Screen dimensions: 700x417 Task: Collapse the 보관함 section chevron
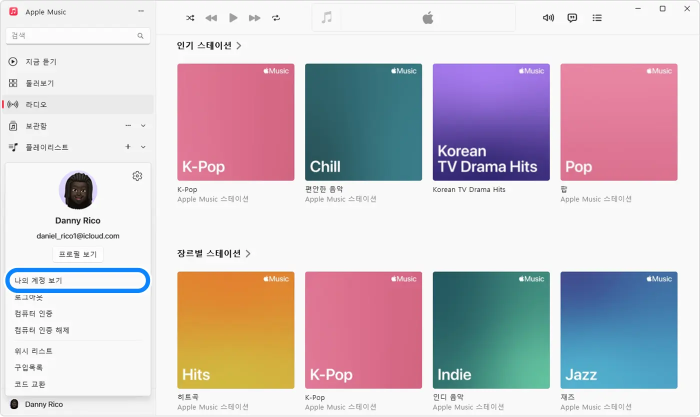pyautogui.click(x=143, y=126)
